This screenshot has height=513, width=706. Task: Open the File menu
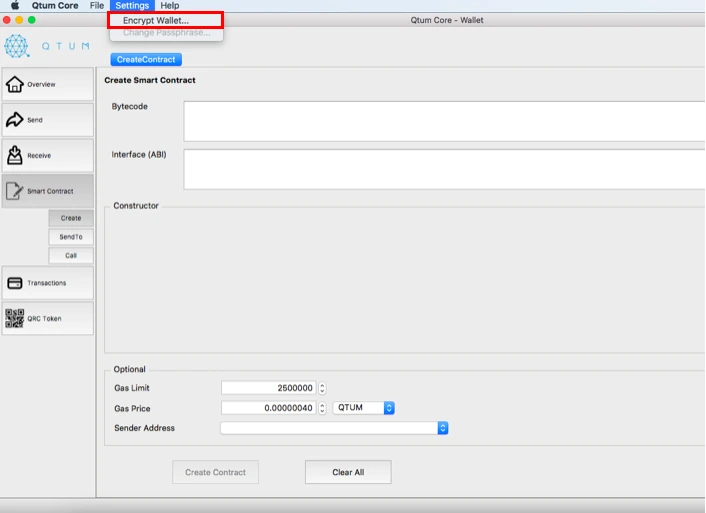click(97, 5)
